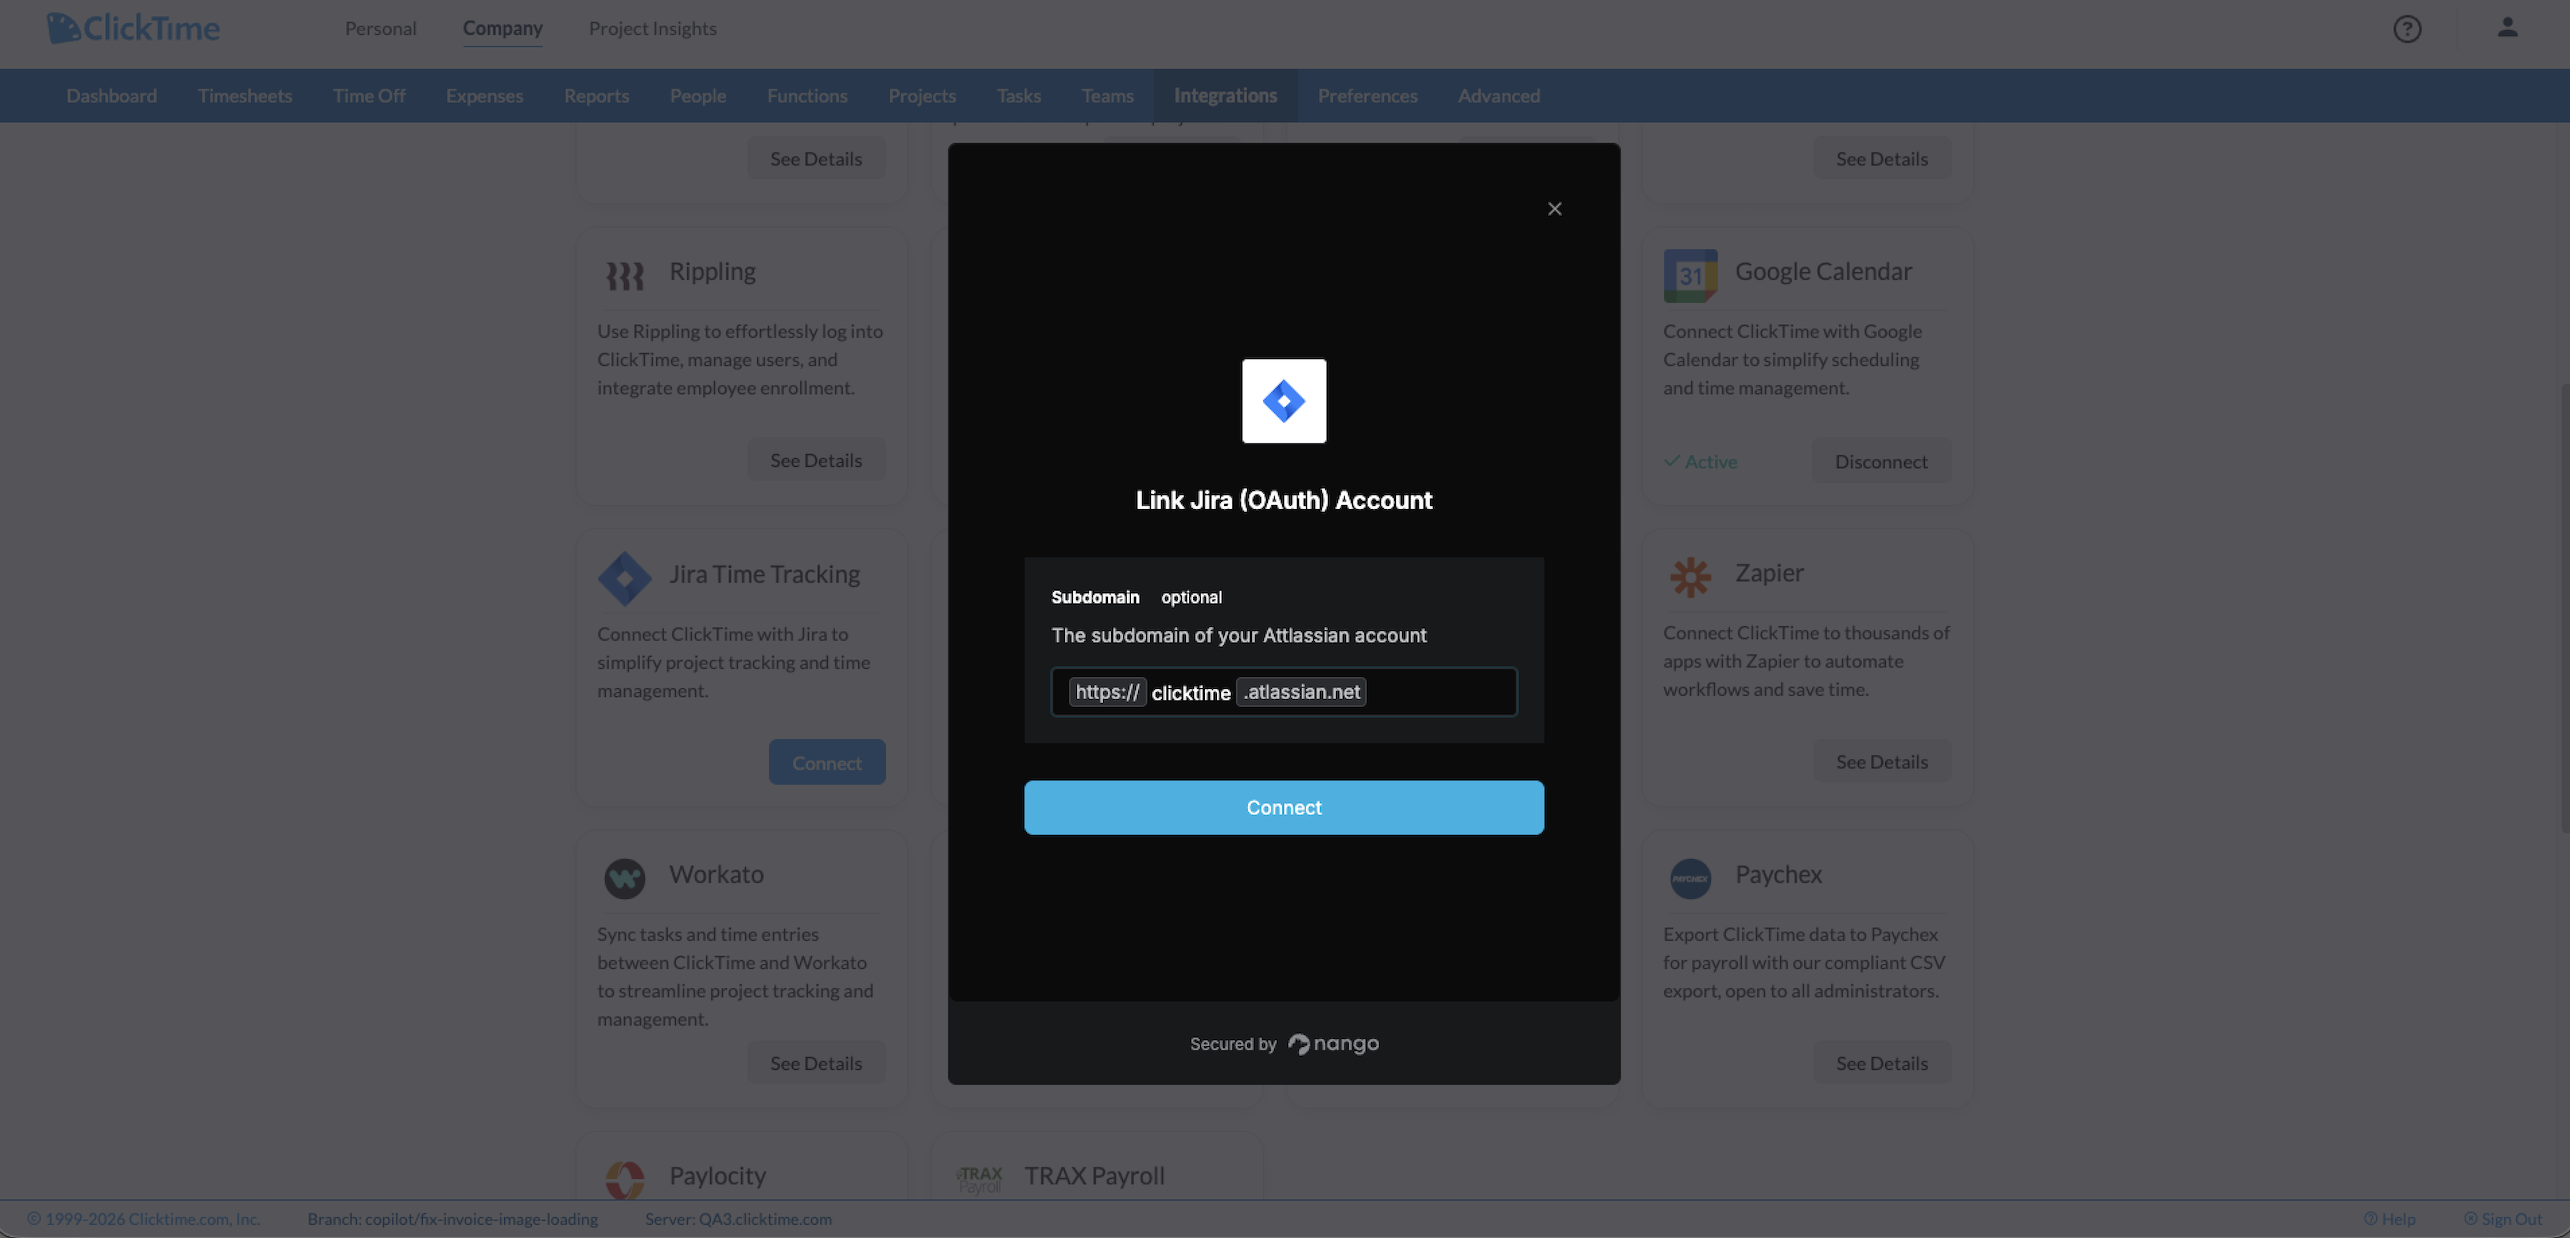Viewport: 2570px width, 1238px height.
Task: Click See Details on Rippling card
Action: pos(816,460)
